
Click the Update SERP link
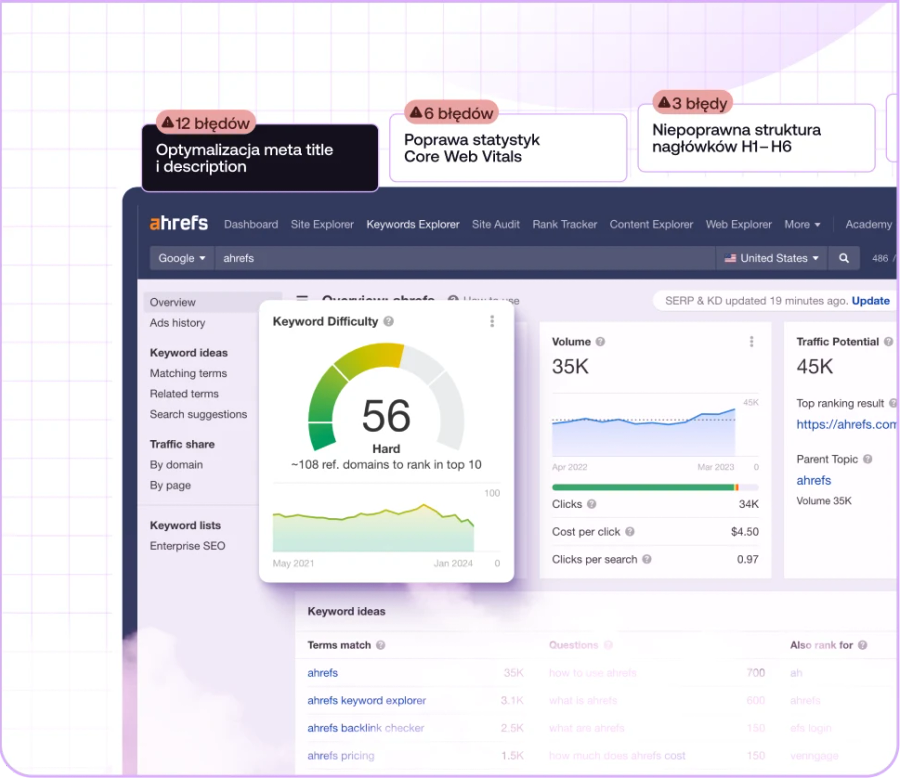(870, 301)
